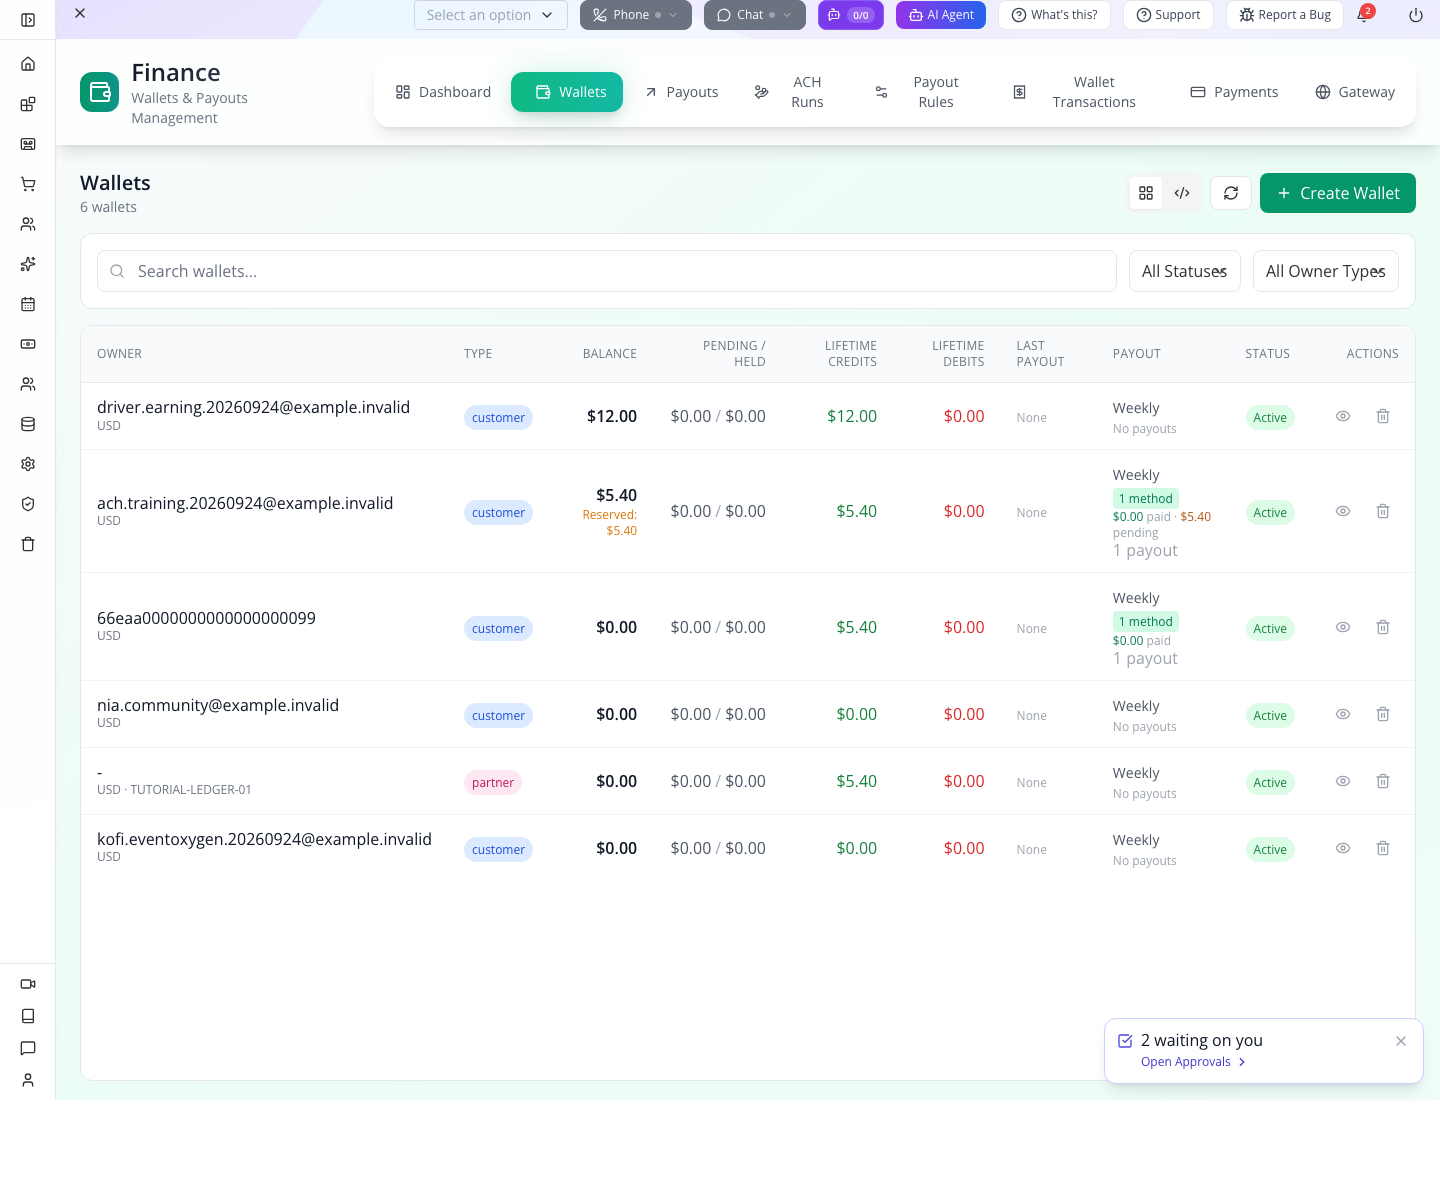
Task: Refresh the wallets list
Action: pos(1231,193)
